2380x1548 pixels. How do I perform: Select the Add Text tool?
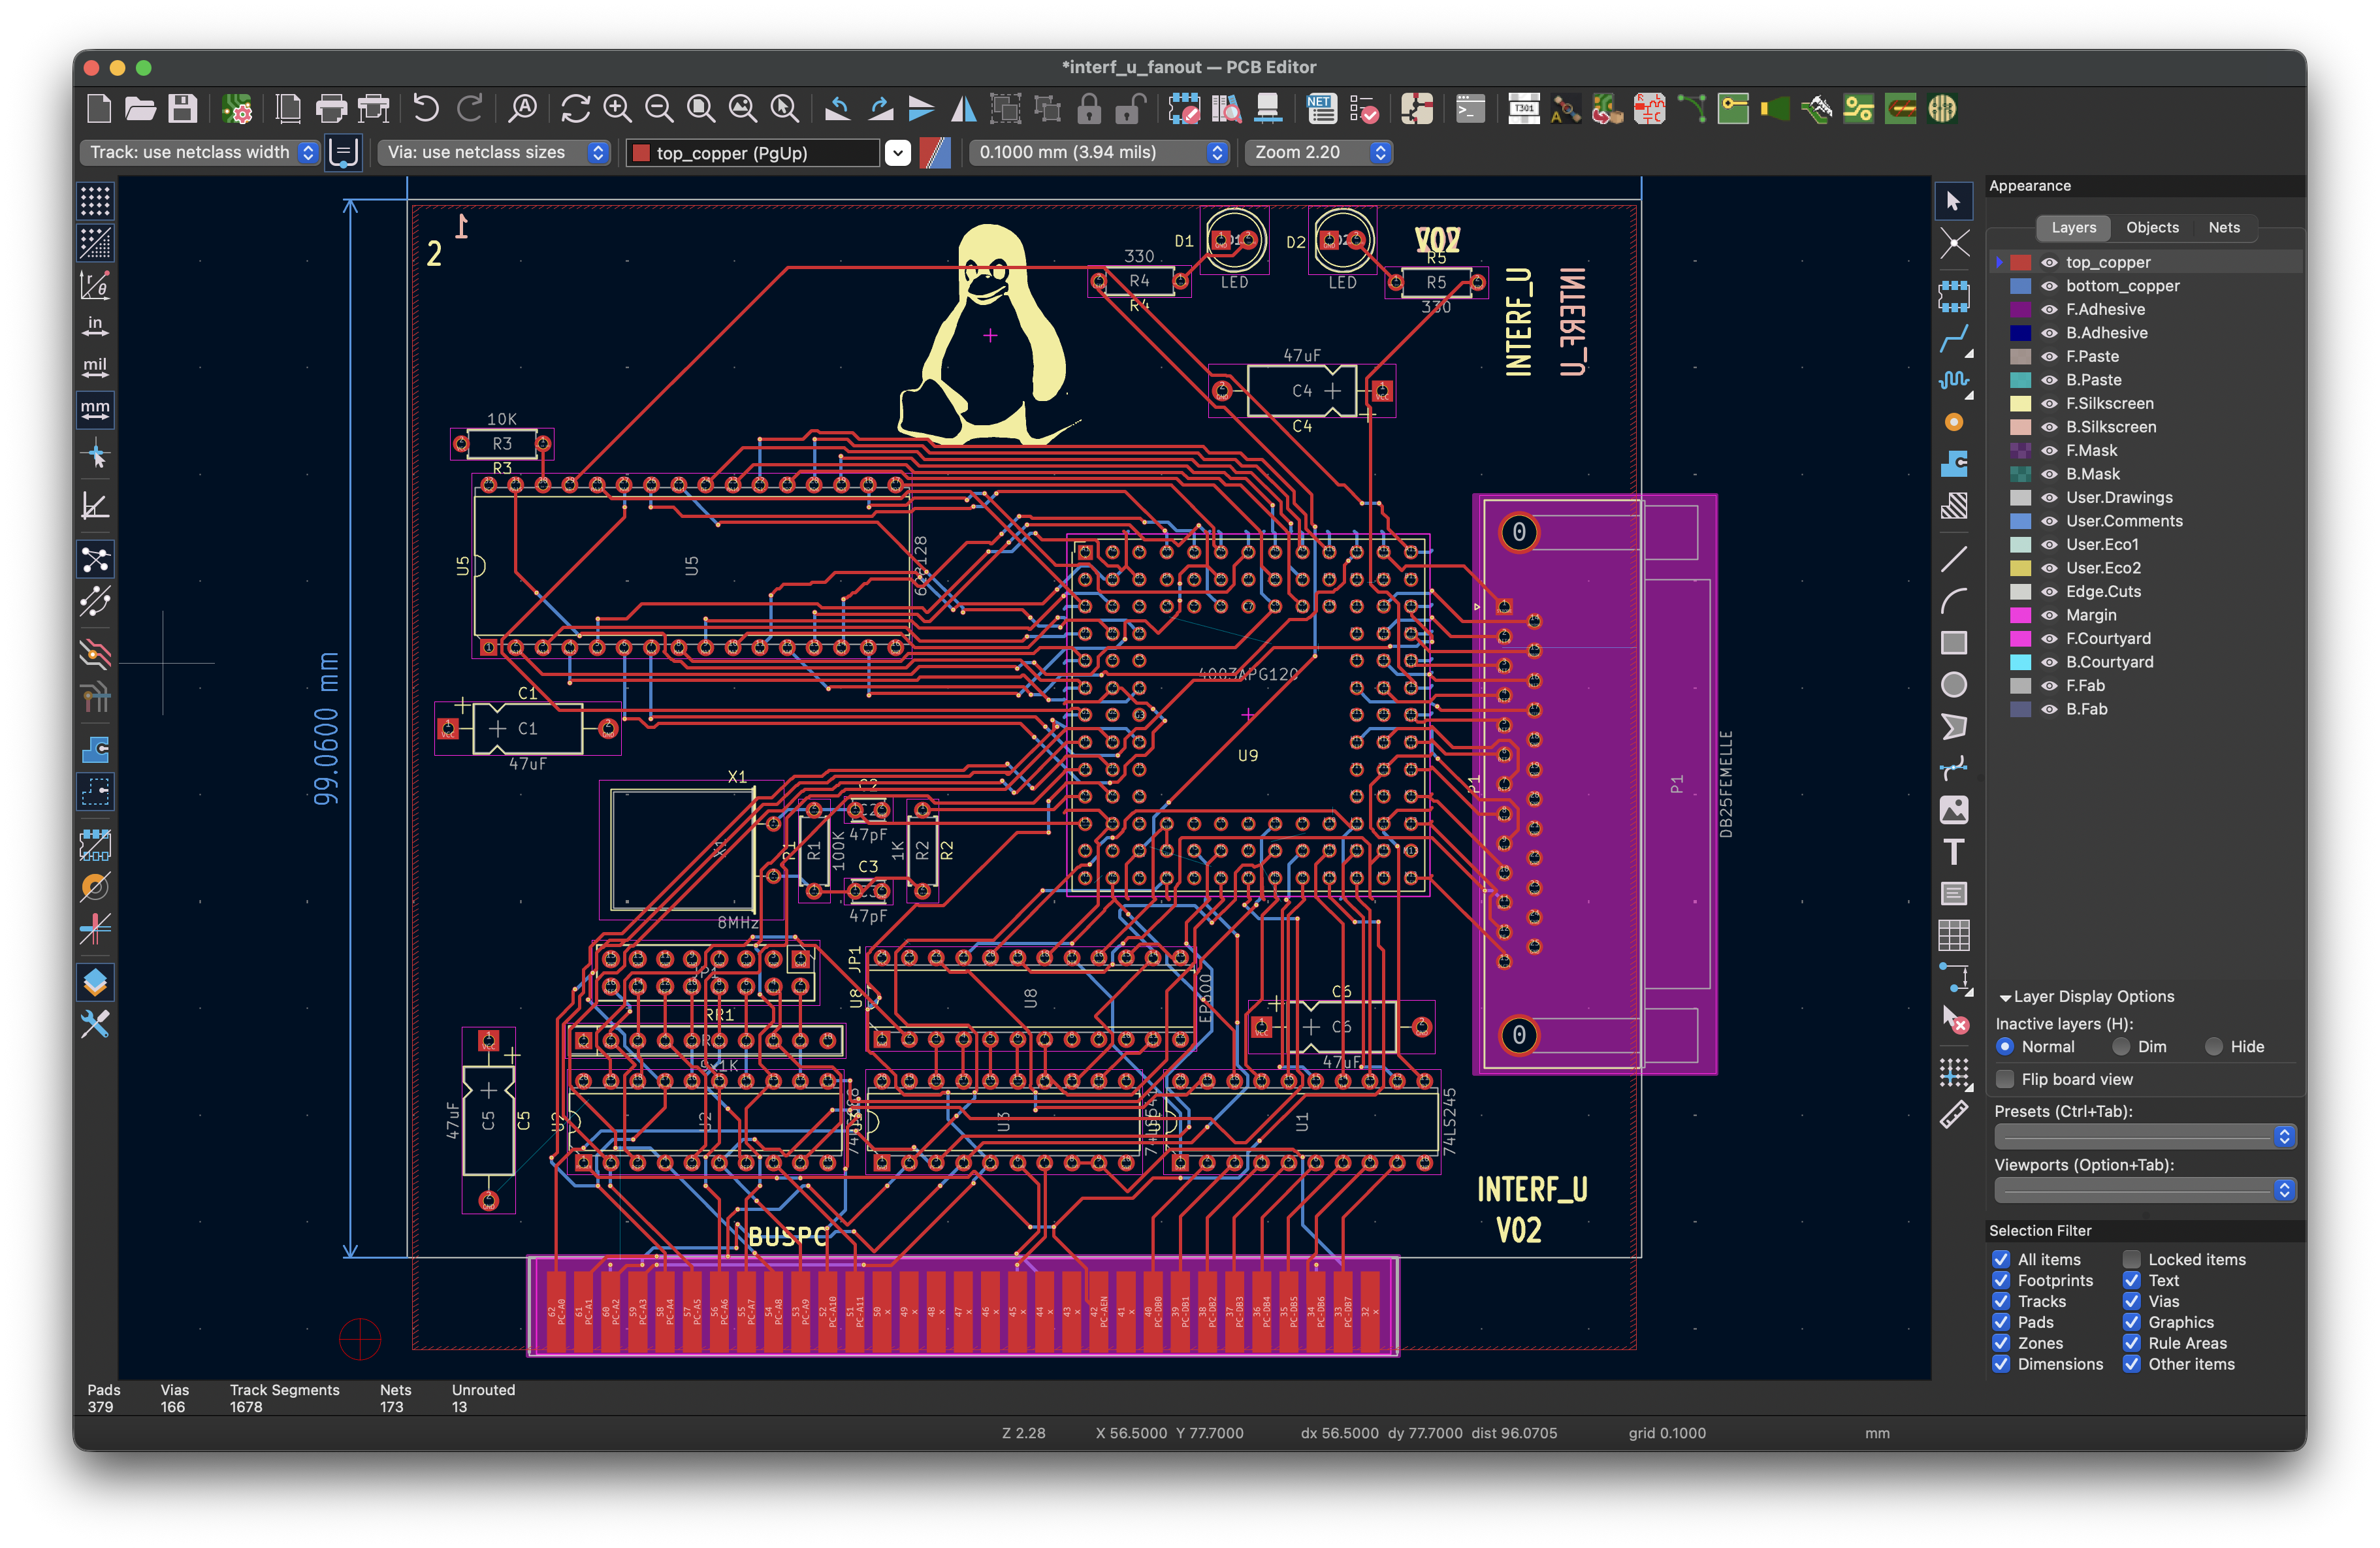coord(1955,852)
